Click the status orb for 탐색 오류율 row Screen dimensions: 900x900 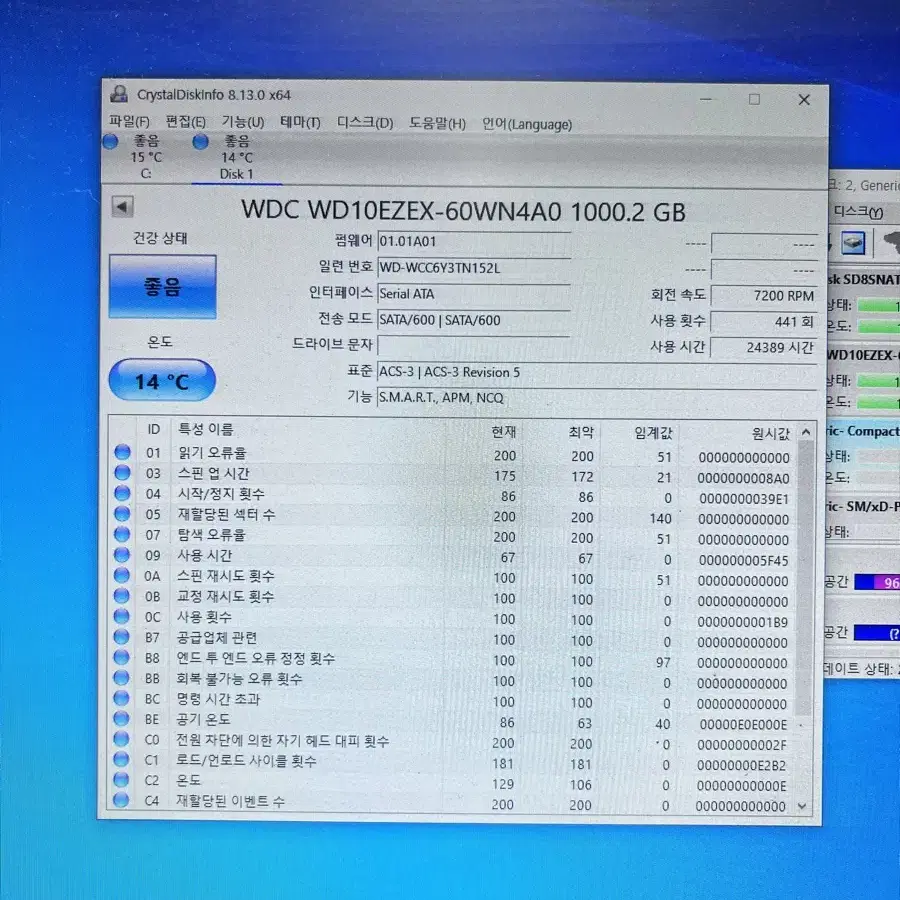(x=122, y=534)
